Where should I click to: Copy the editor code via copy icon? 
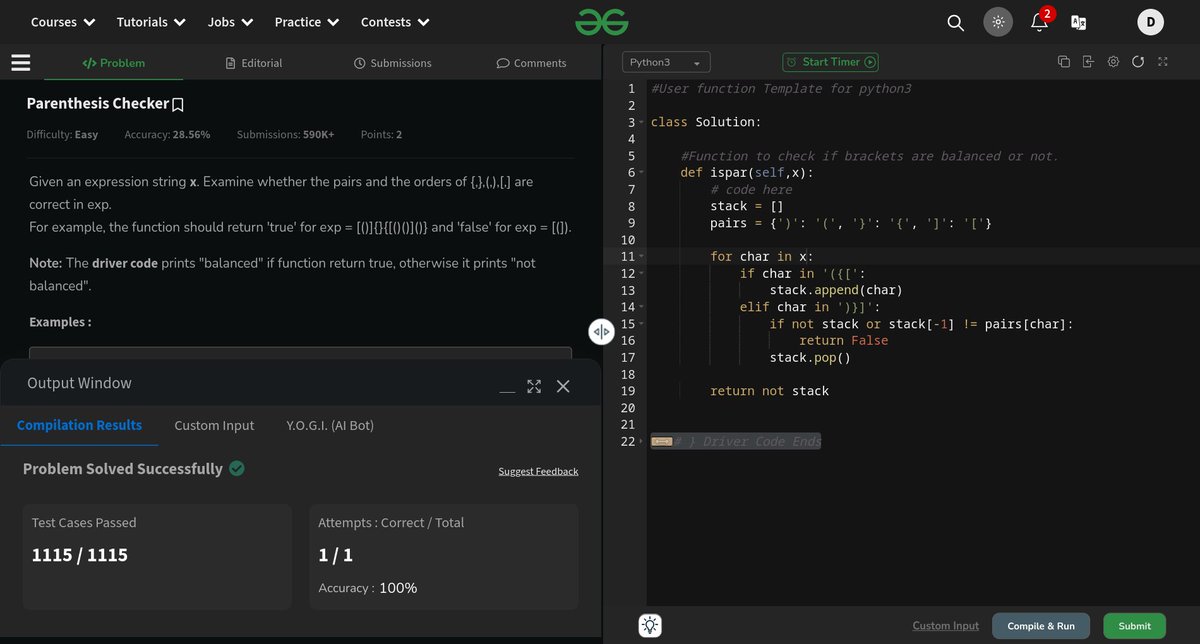[x=1064, y=62]
